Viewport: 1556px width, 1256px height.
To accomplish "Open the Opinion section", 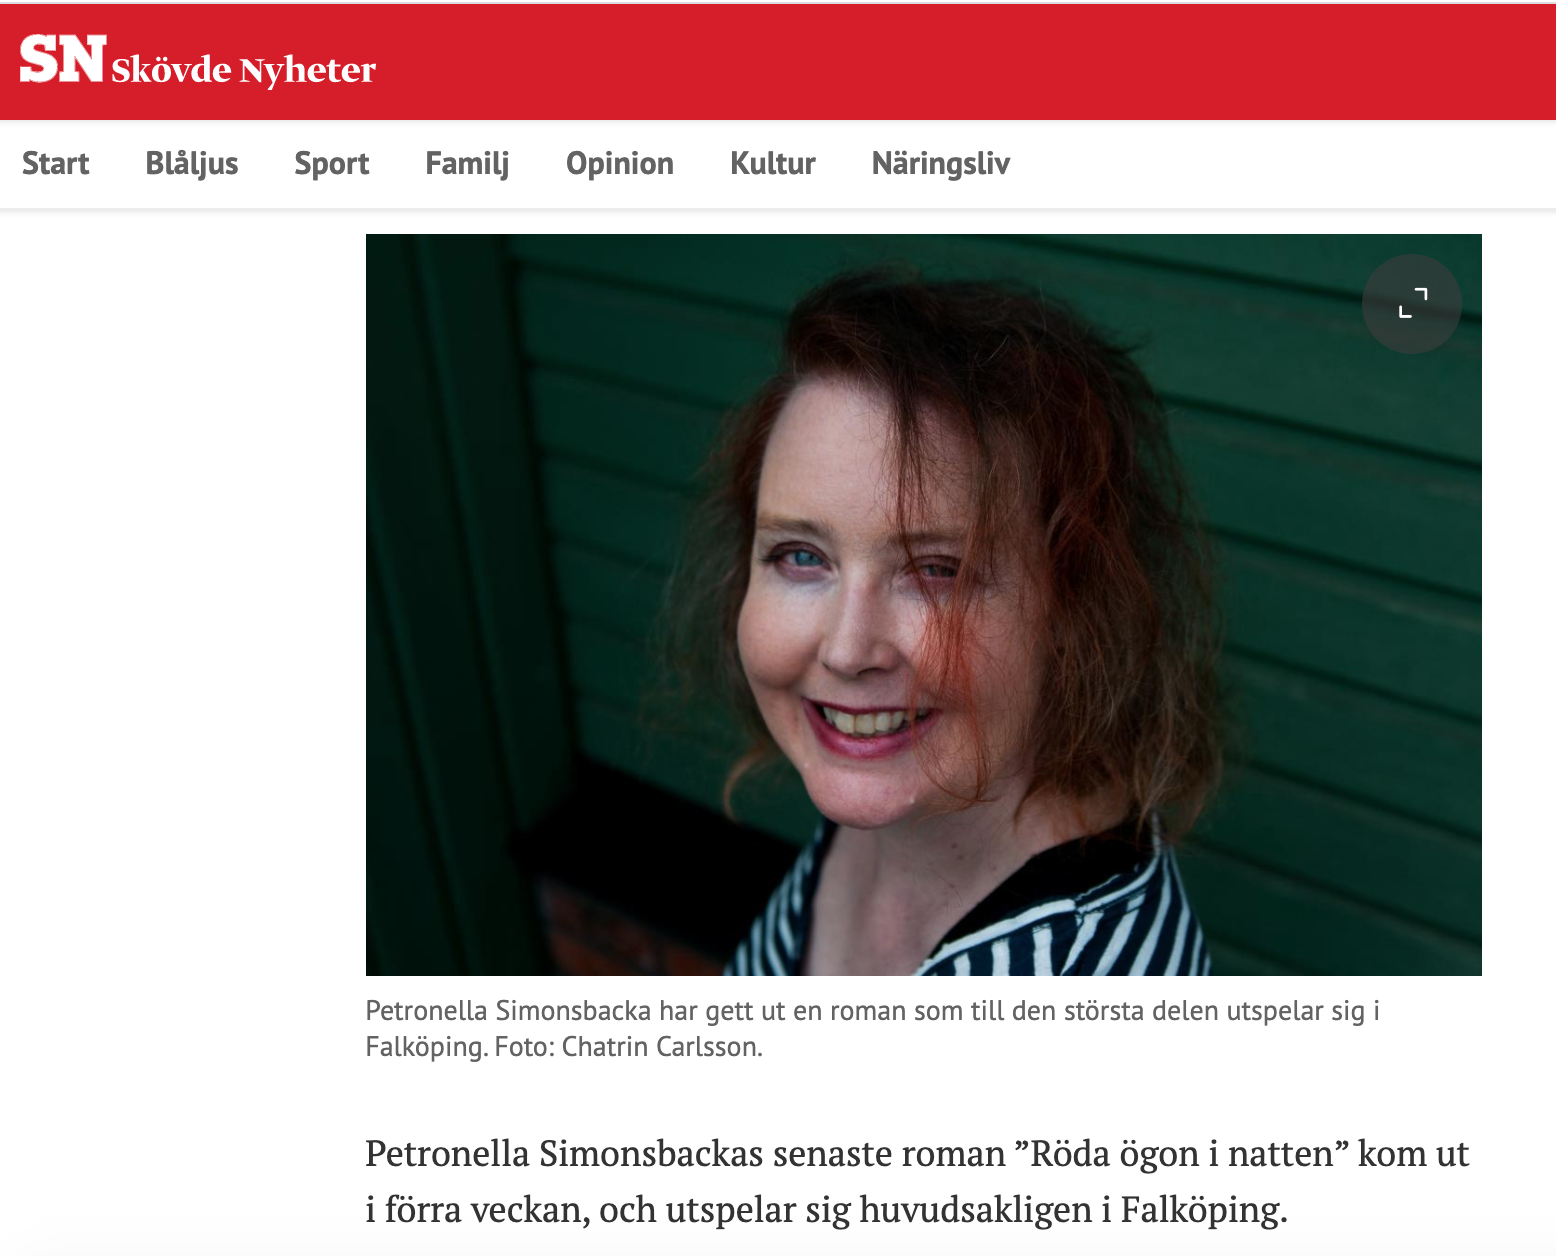I will (620, 163).
